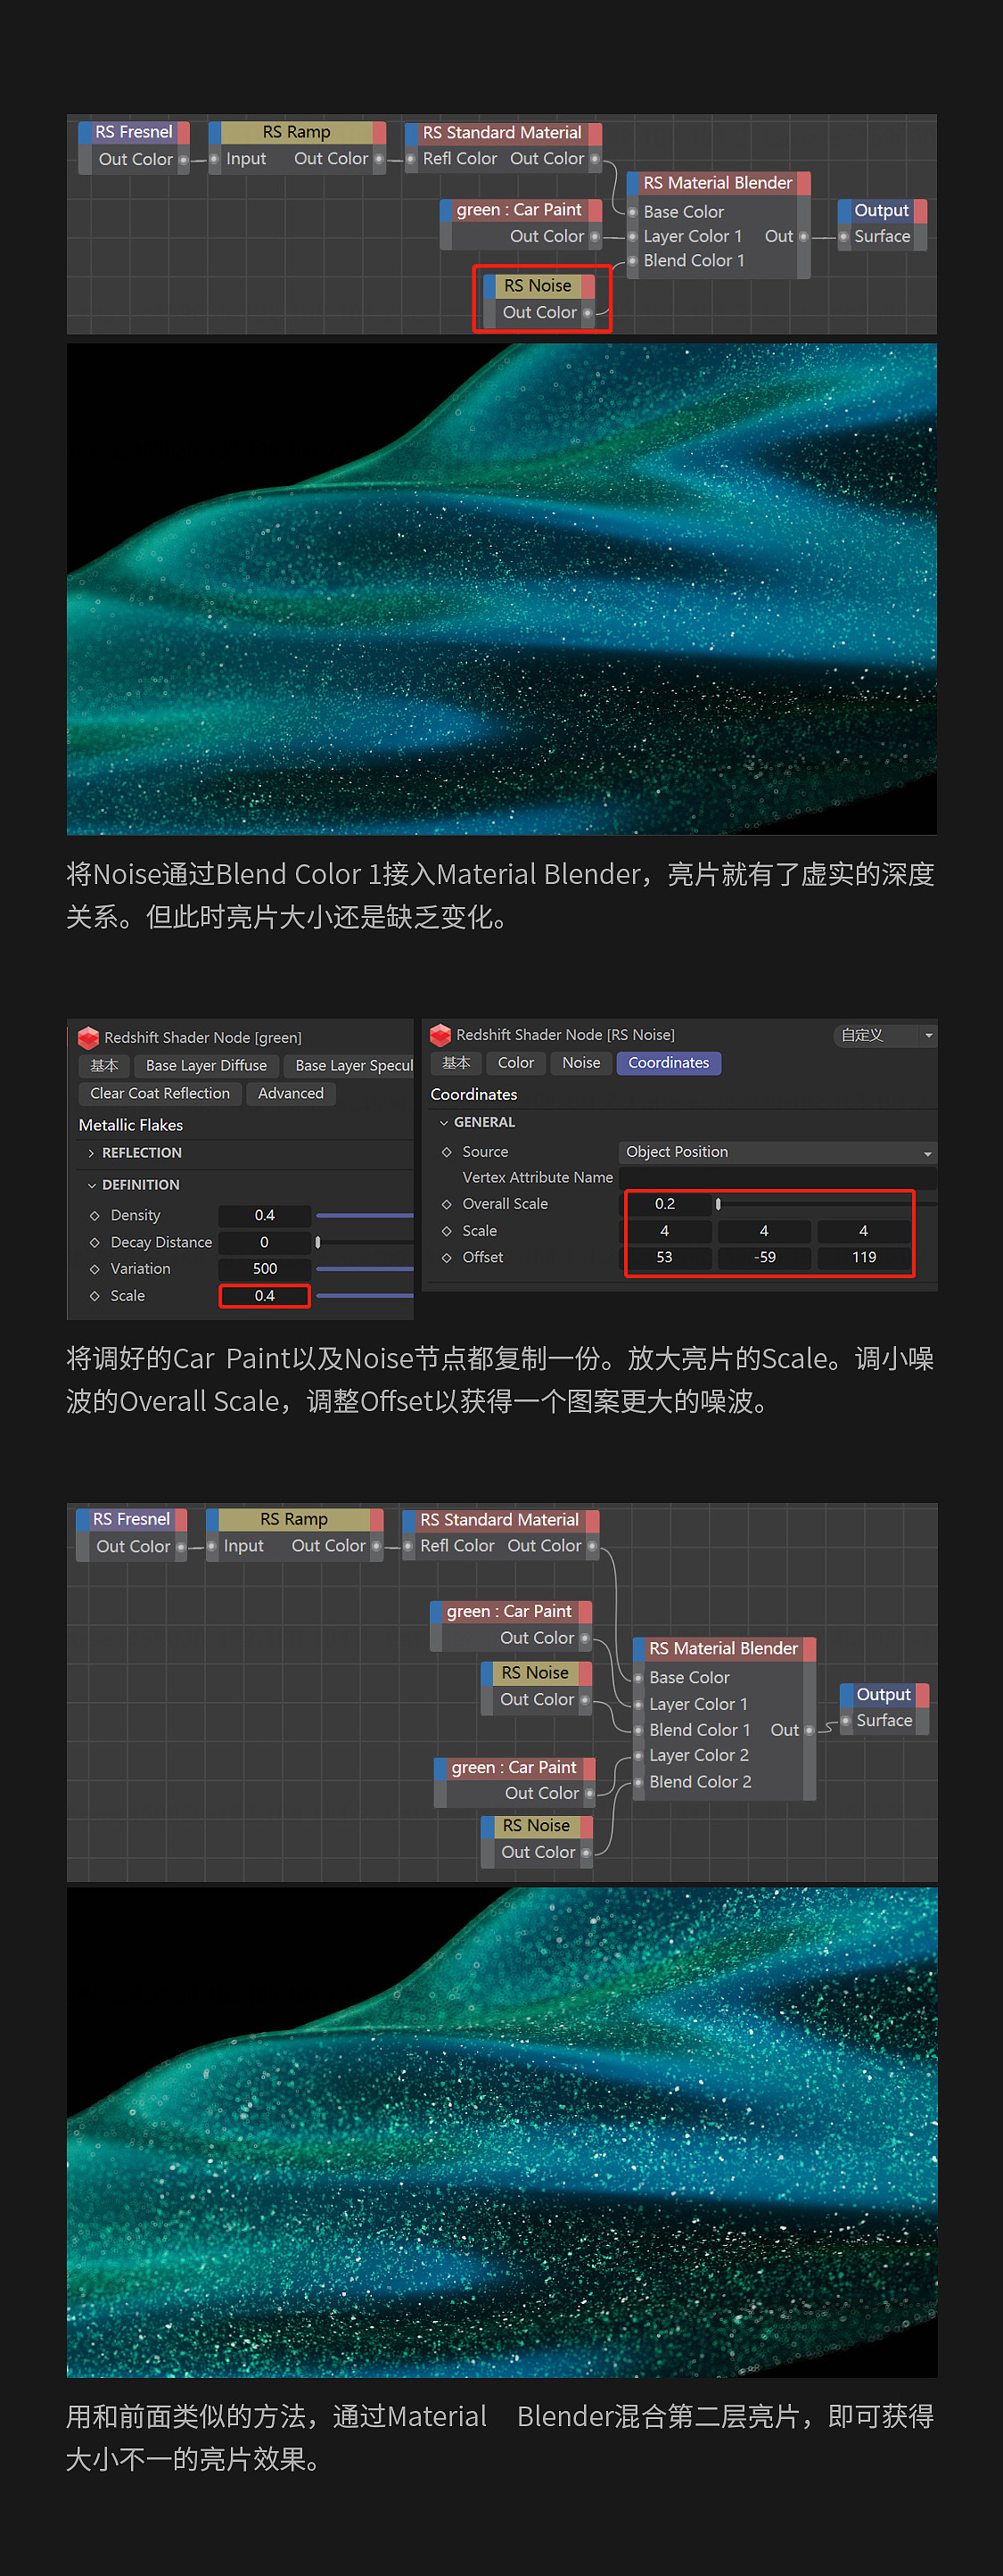
Task: Click the Decay Distance field showing 0
Action: (x=264, y=1242)
